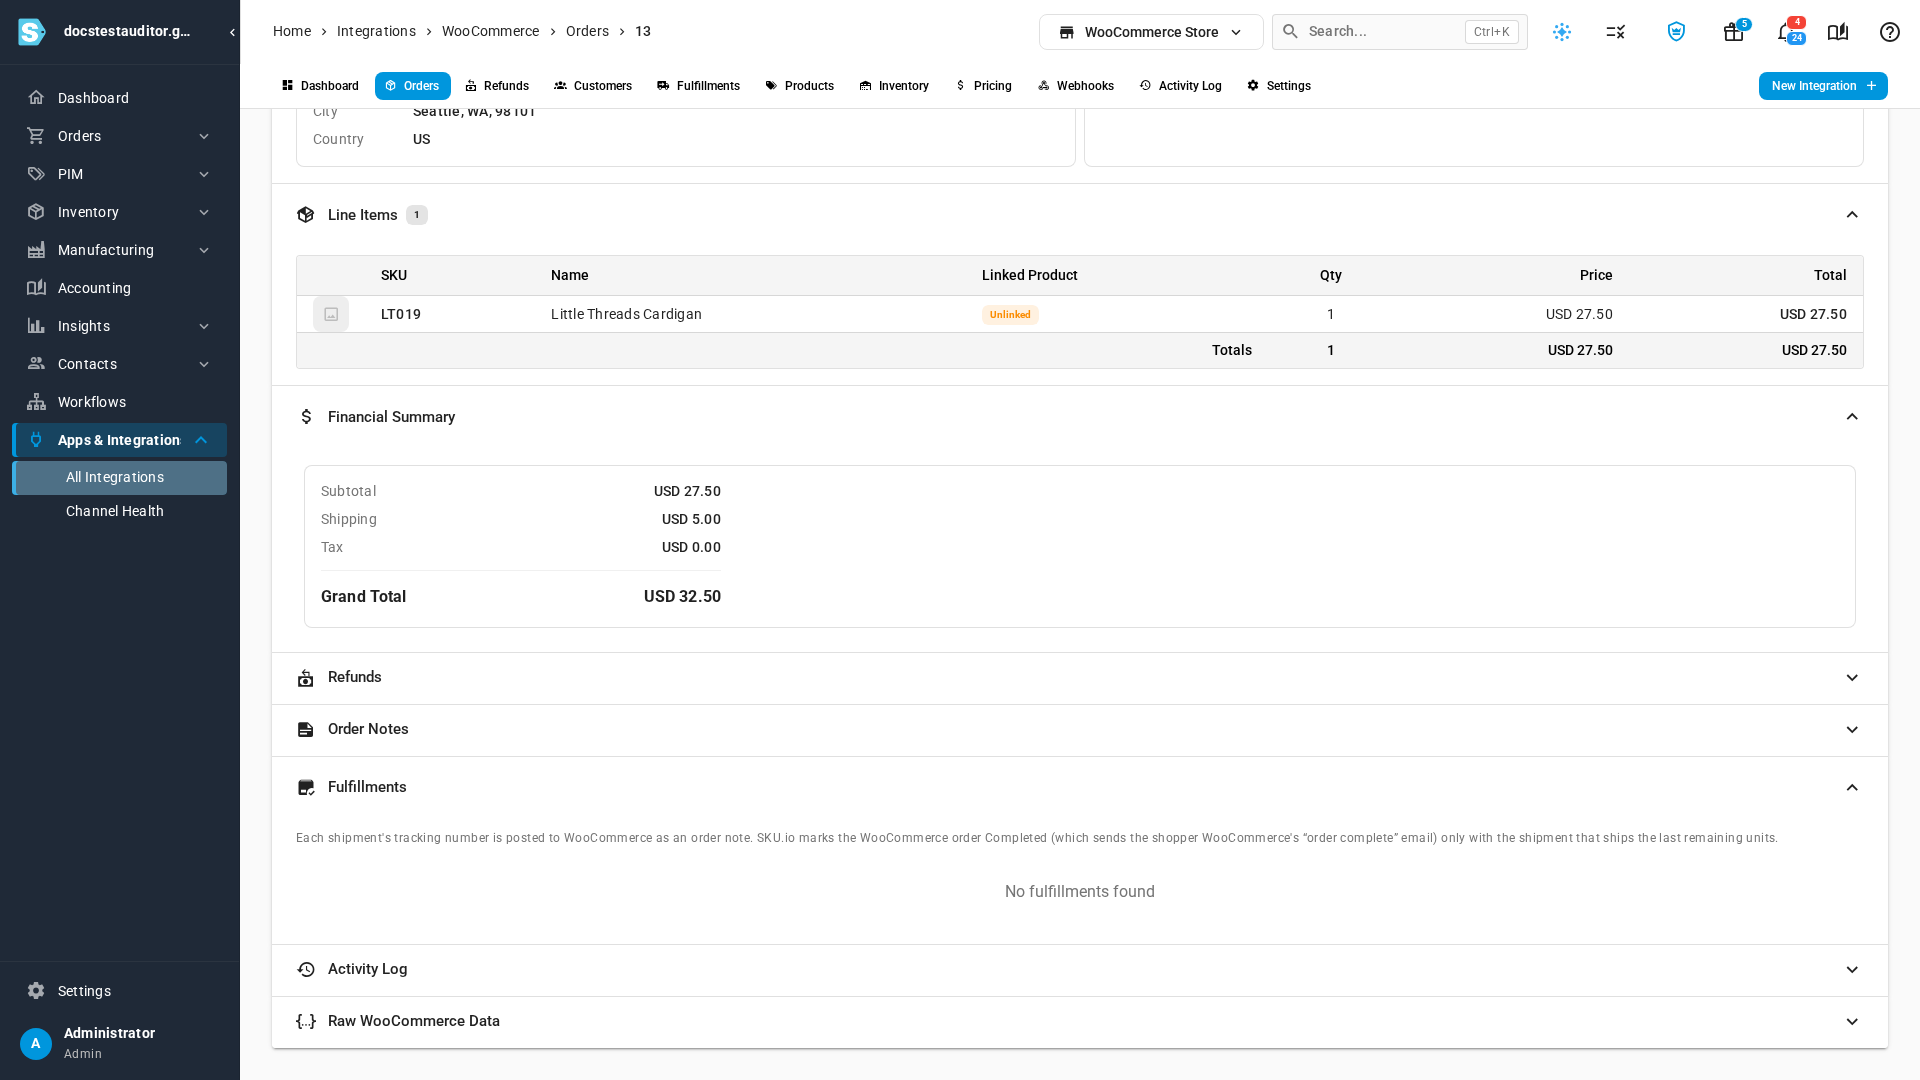Open the WooCommerce Store dropdown
The width and height of the screenshot is (1920, 1080).
tap(1151, 32)
